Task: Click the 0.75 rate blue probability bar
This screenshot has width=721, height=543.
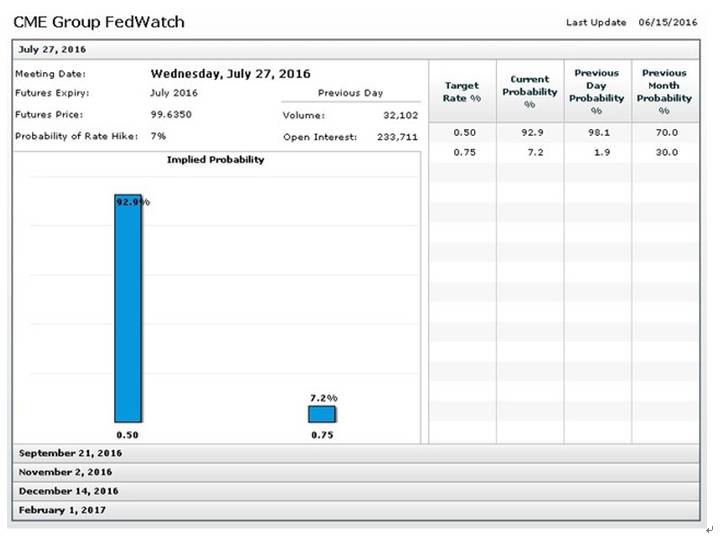Action: [322, 414]
